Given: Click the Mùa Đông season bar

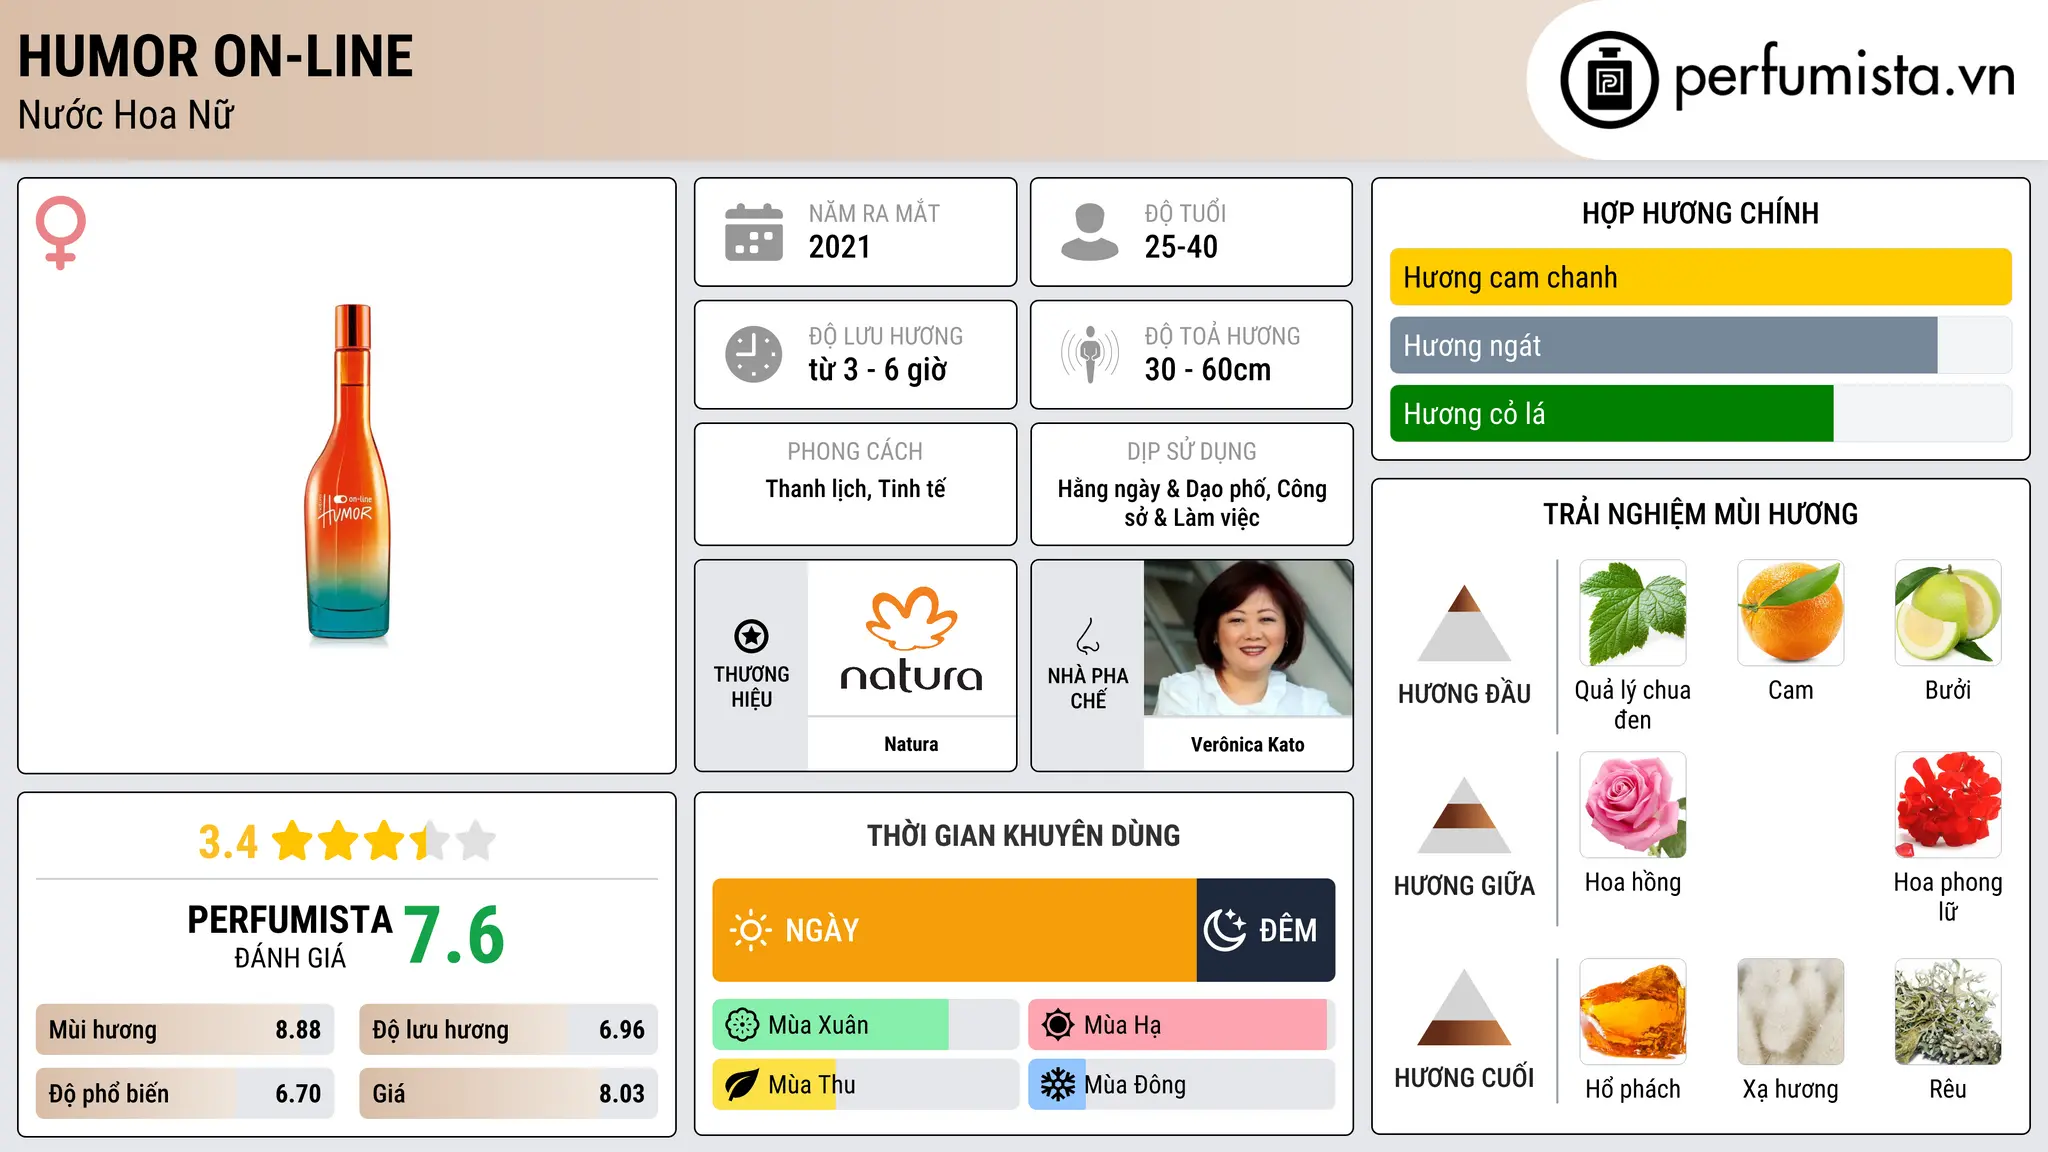Looking at the screenshot, I should [x=1181, y=1085].
